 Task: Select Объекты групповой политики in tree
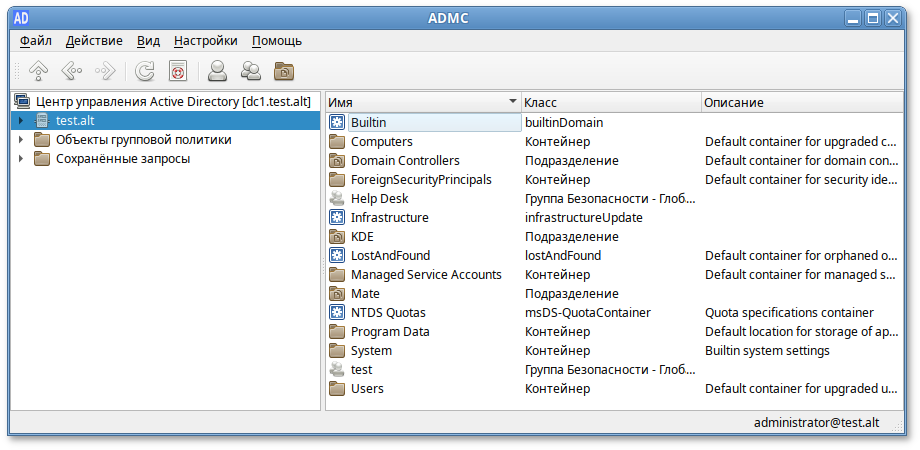[x=144, y=140]
